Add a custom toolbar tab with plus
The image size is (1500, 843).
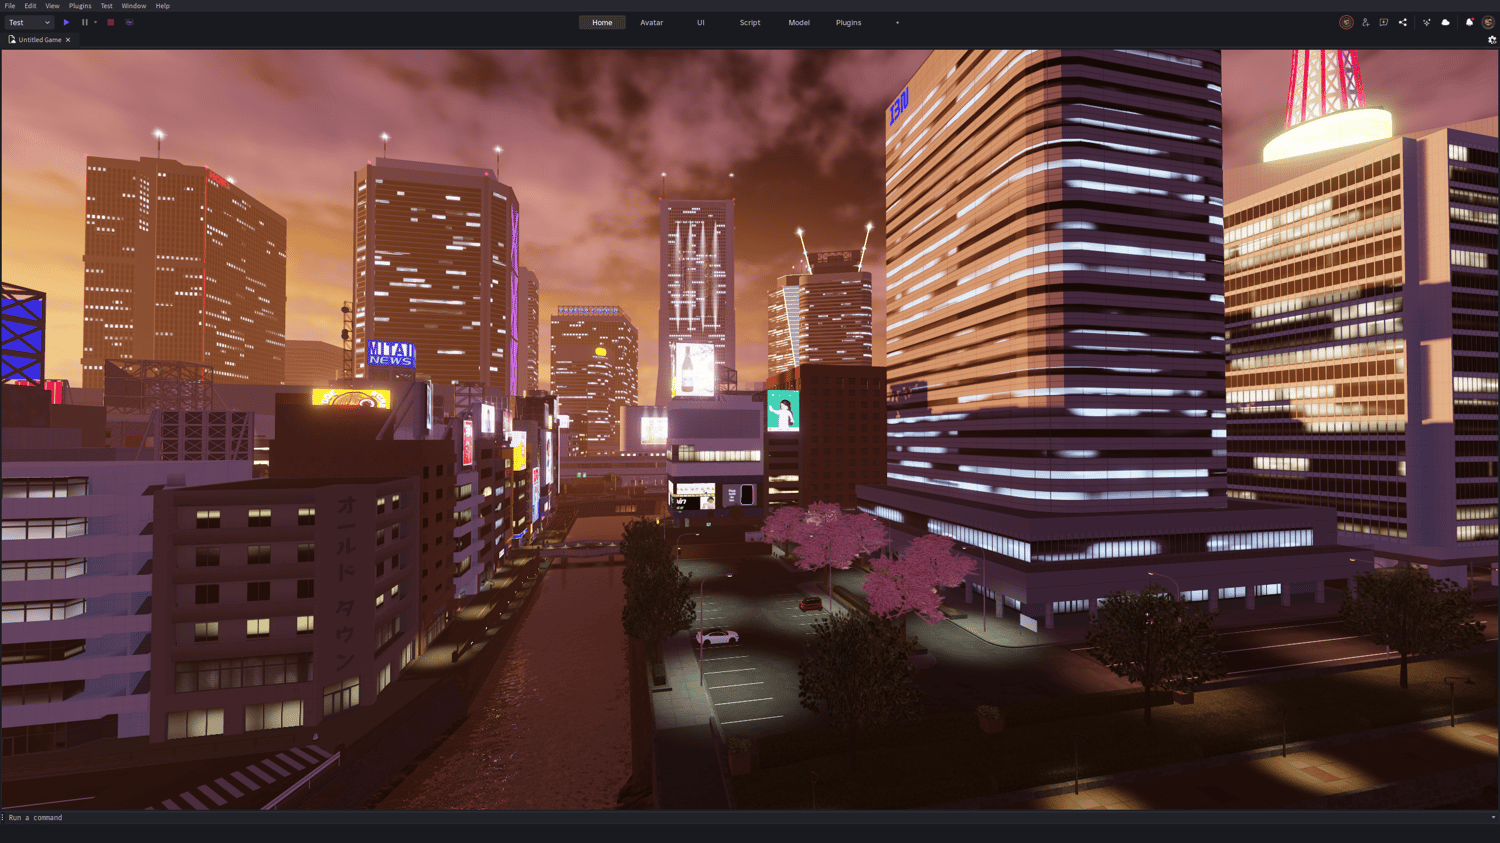click(897, 22)
